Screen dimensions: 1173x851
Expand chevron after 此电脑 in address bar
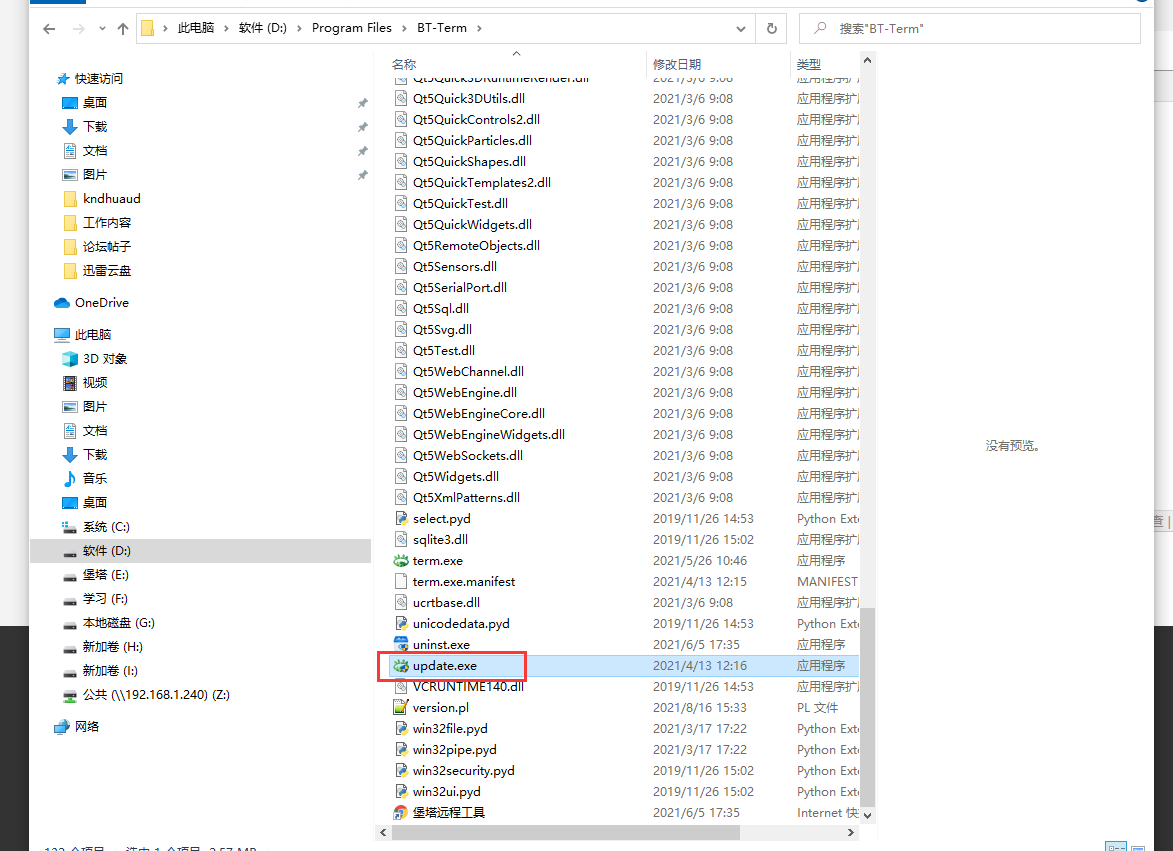[227, 28]
